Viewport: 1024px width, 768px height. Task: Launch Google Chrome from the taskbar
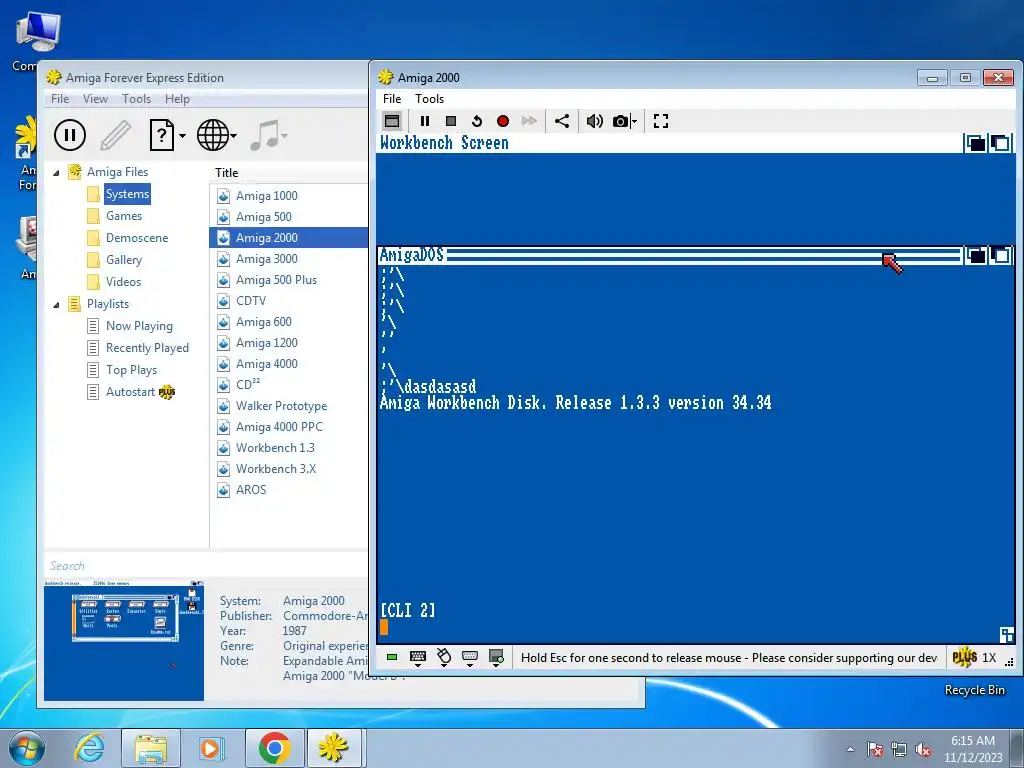[x=274, y=748]
